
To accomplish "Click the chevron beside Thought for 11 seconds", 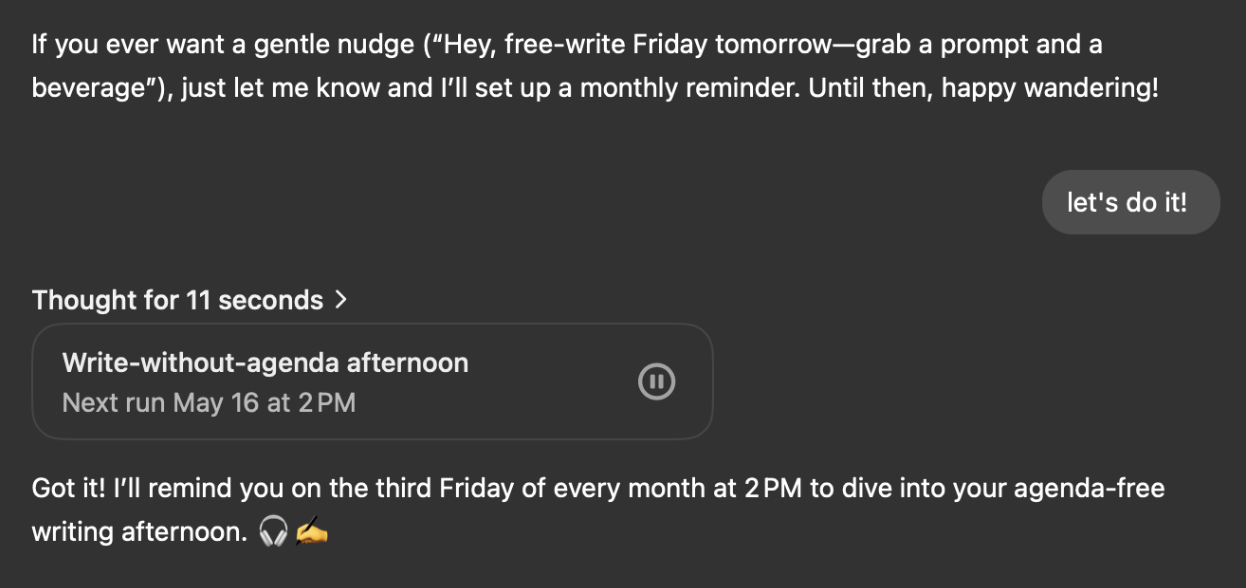I will 341,299.
